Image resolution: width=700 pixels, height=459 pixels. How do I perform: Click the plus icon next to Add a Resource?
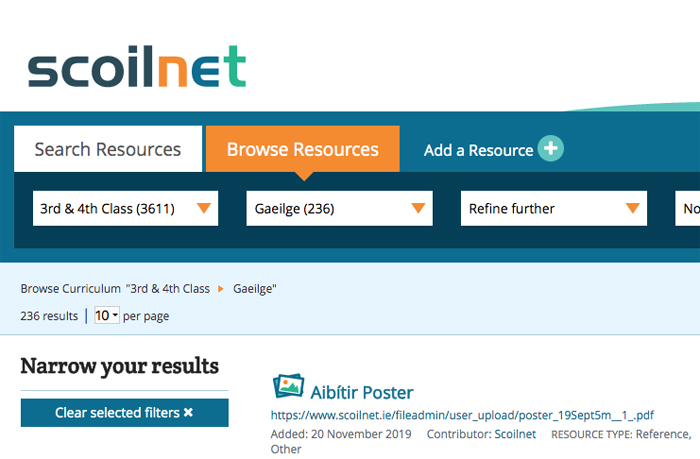pyautogui.click(x=550, y=148)
